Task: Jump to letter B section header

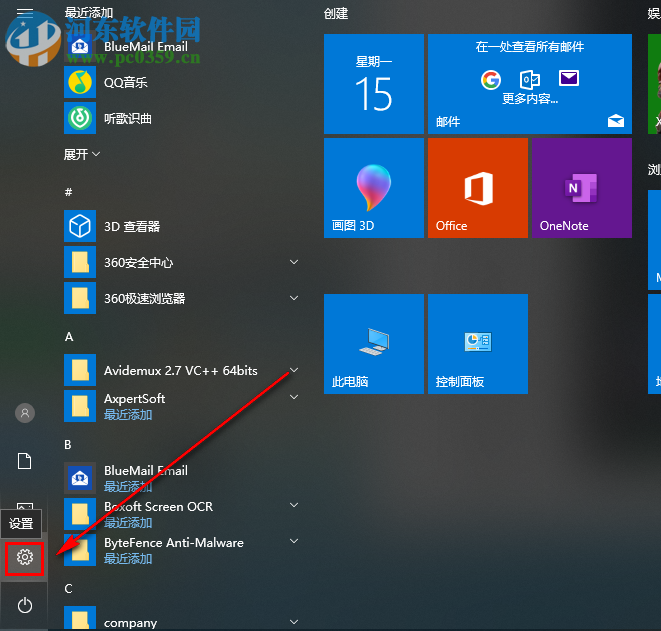Action: [68, 445]
